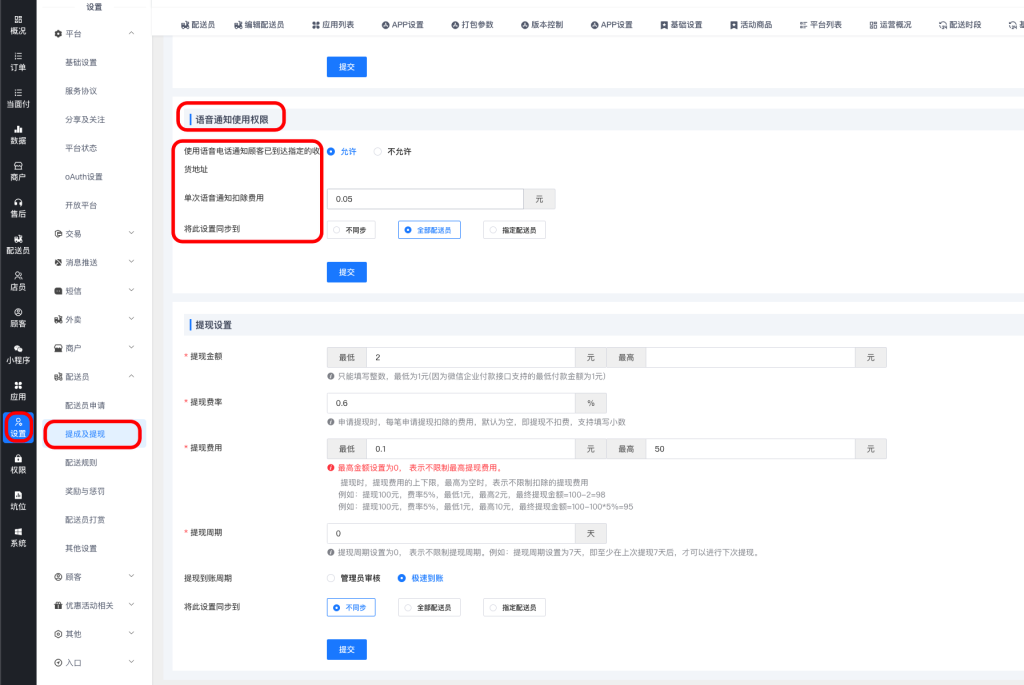Open 小程序 mini program in the sidebar
The width and height of the screenshot is (1024, 685).
click(x=18, y=353)
